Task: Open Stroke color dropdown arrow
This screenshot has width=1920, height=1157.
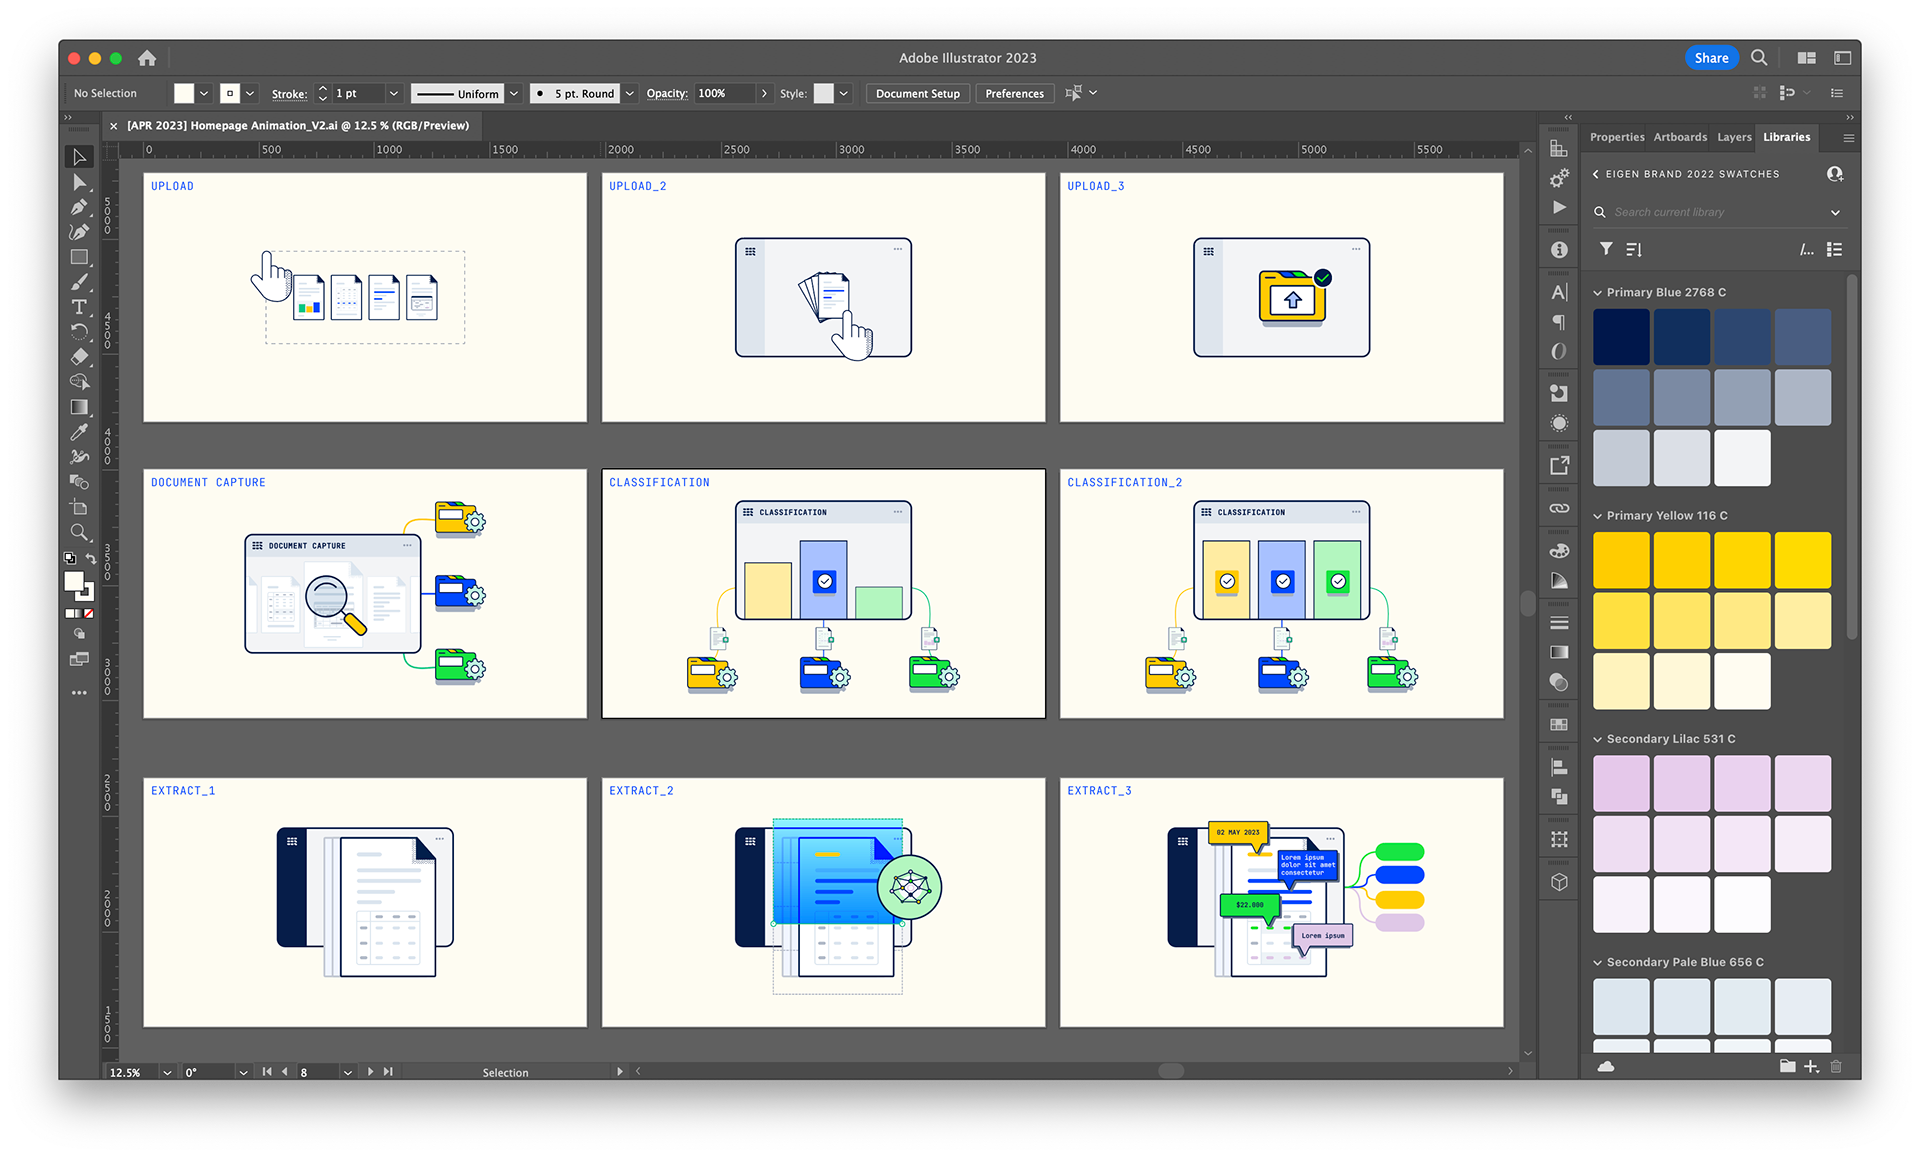Action: tap(250, 93)
